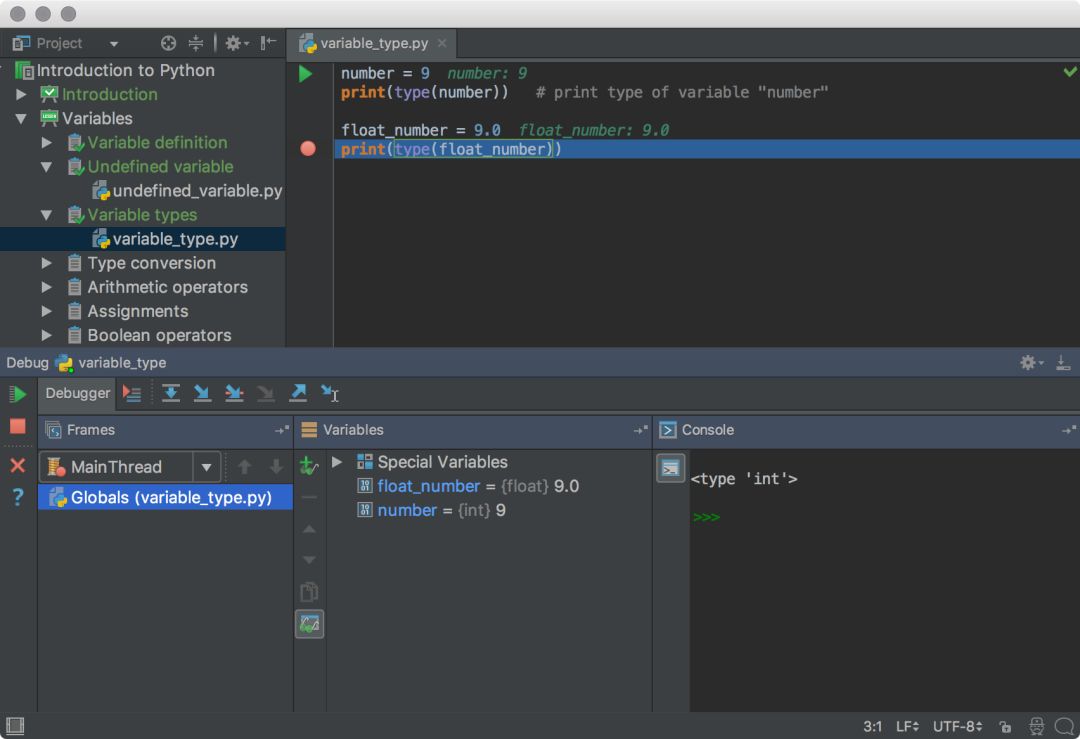Click the green inspection checkmark
1080x739 pixels.
click(1070, 72)
